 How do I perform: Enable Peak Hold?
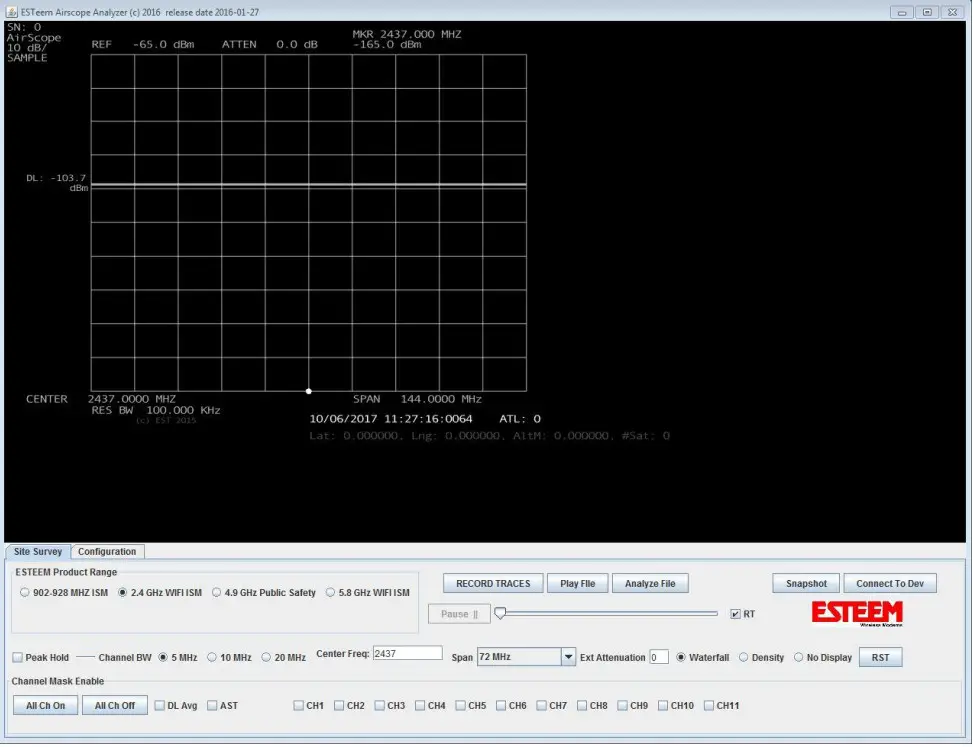point(16,657)
